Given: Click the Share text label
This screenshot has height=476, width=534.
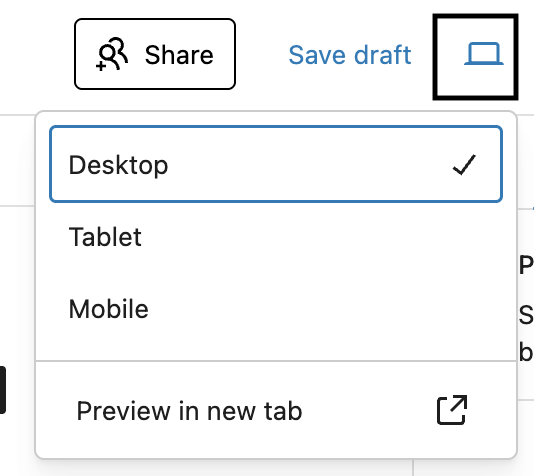Looking at the screenshot, I should 179,55.
